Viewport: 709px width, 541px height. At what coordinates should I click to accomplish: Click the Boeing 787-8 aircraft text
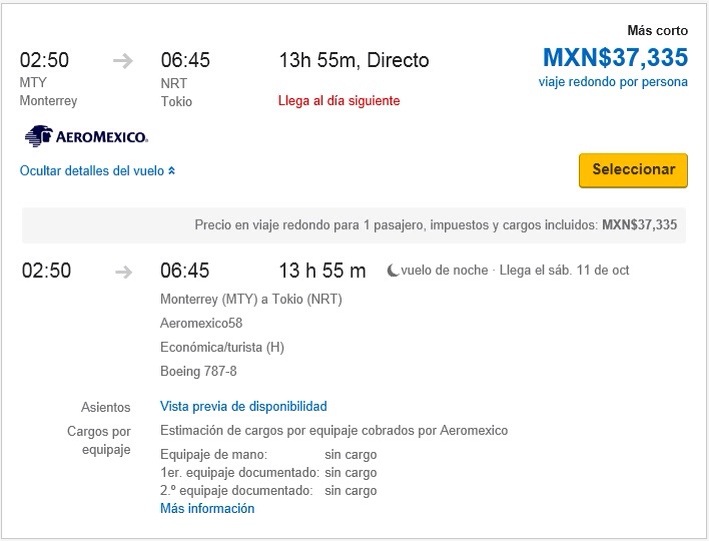[198, 371]
